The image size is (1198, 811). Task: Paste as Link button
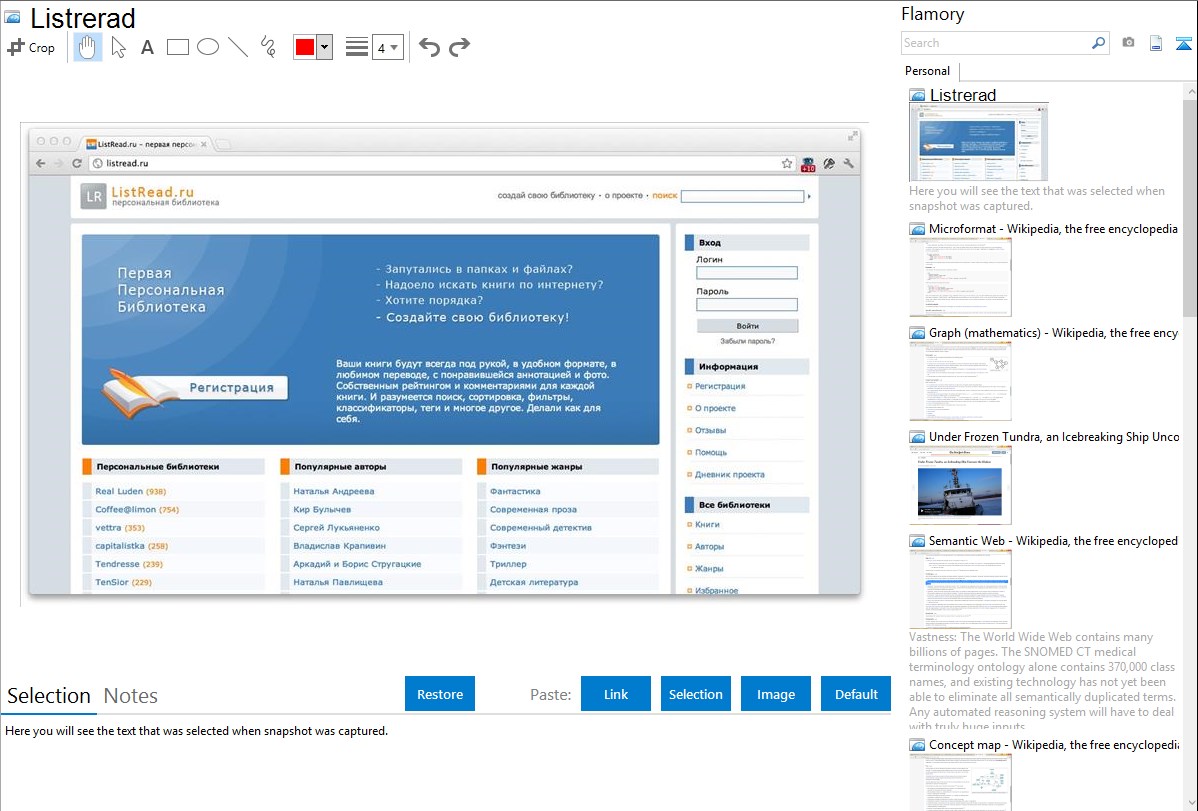coord(616,694)
